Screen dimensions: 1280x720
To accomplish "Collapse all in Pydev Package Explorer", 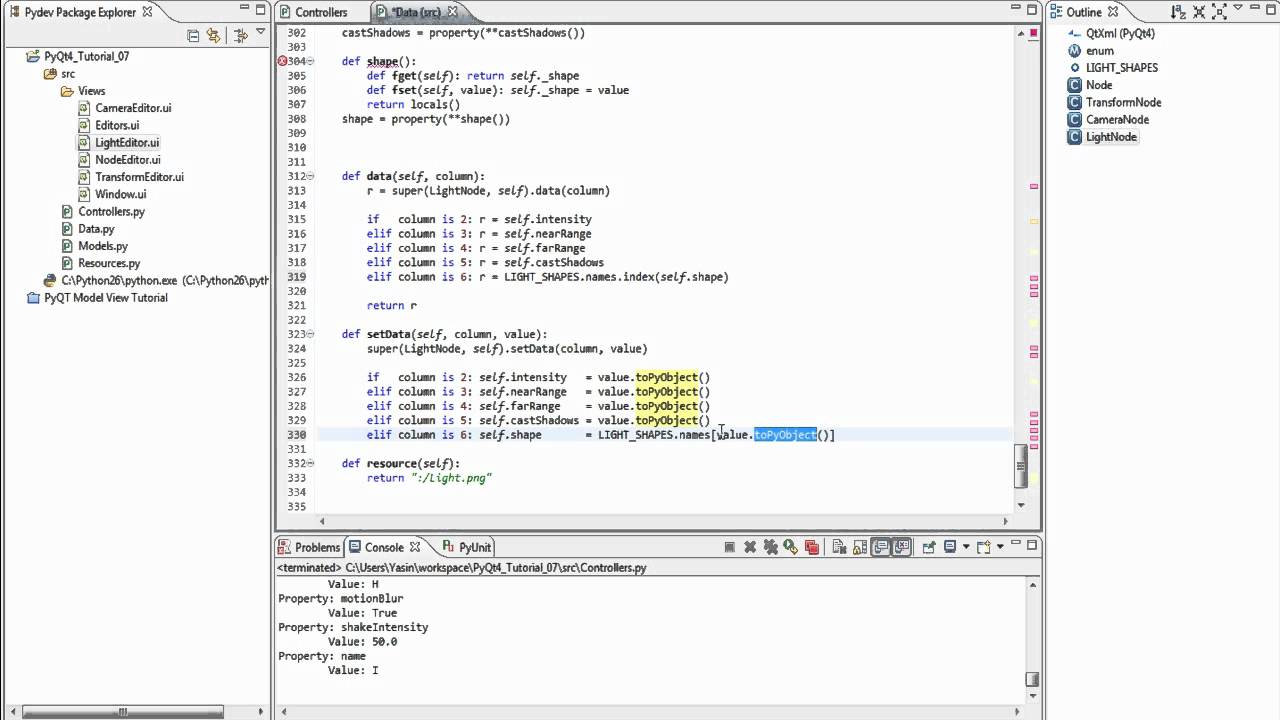I will tap(193, 35).
